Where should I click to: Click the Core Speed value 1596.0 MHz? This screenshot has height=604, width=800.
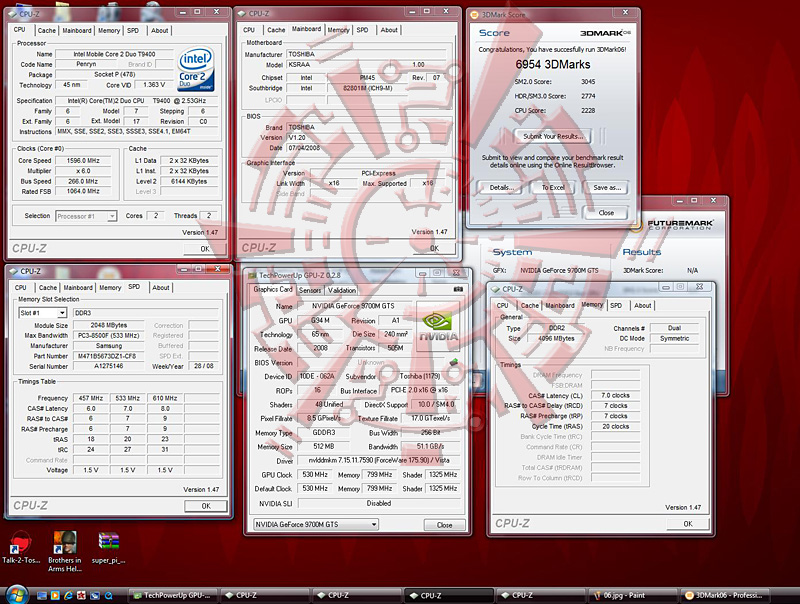[83, 161]
